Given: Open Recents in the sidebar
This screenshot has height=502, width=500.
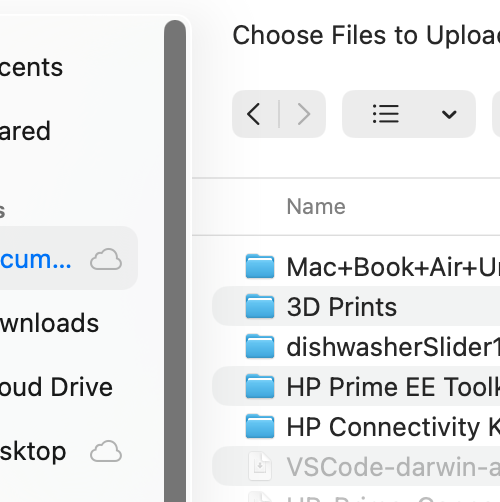Looking at the screenshot, I should (x=31, y=67).
